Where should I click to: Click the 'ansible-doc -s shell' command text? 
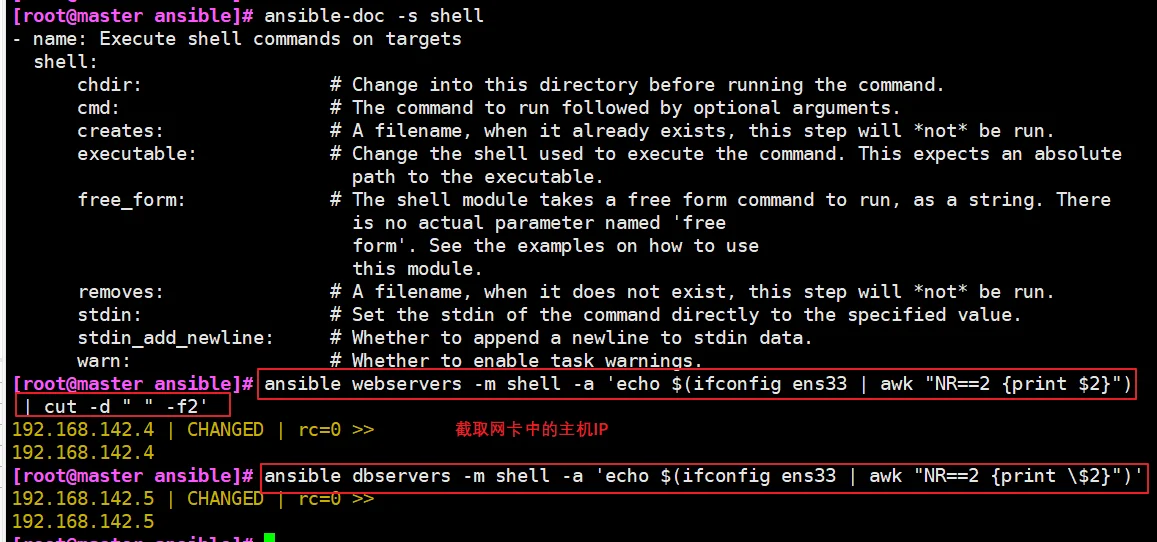coord(374,15)
